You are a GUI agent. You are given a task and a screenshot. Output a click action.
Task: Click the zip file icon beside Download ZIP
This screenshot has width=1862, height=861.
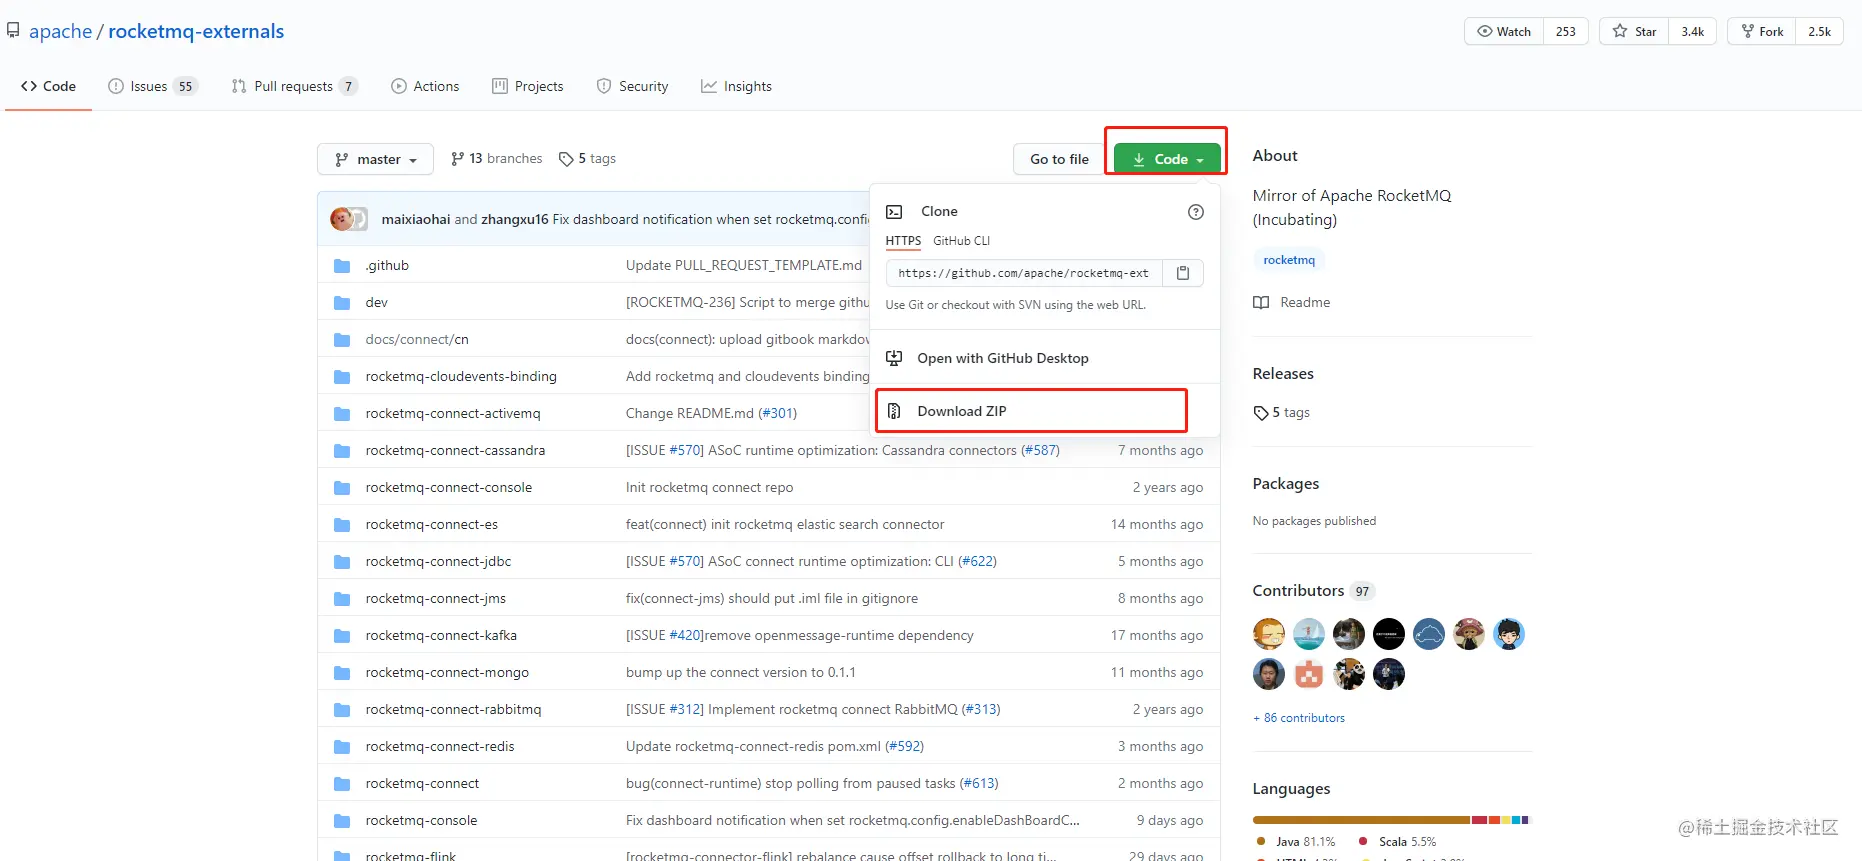pos(894,411)
